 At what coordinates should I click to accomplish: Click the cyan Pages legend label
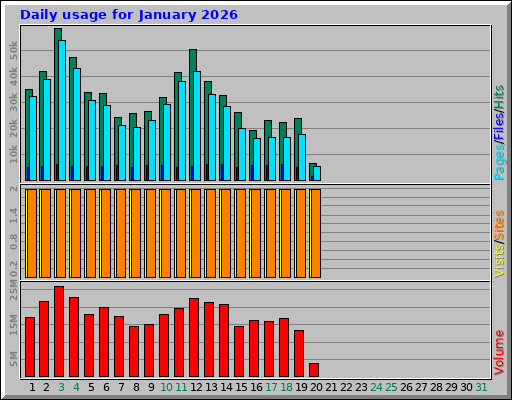(x=499, y=163)
